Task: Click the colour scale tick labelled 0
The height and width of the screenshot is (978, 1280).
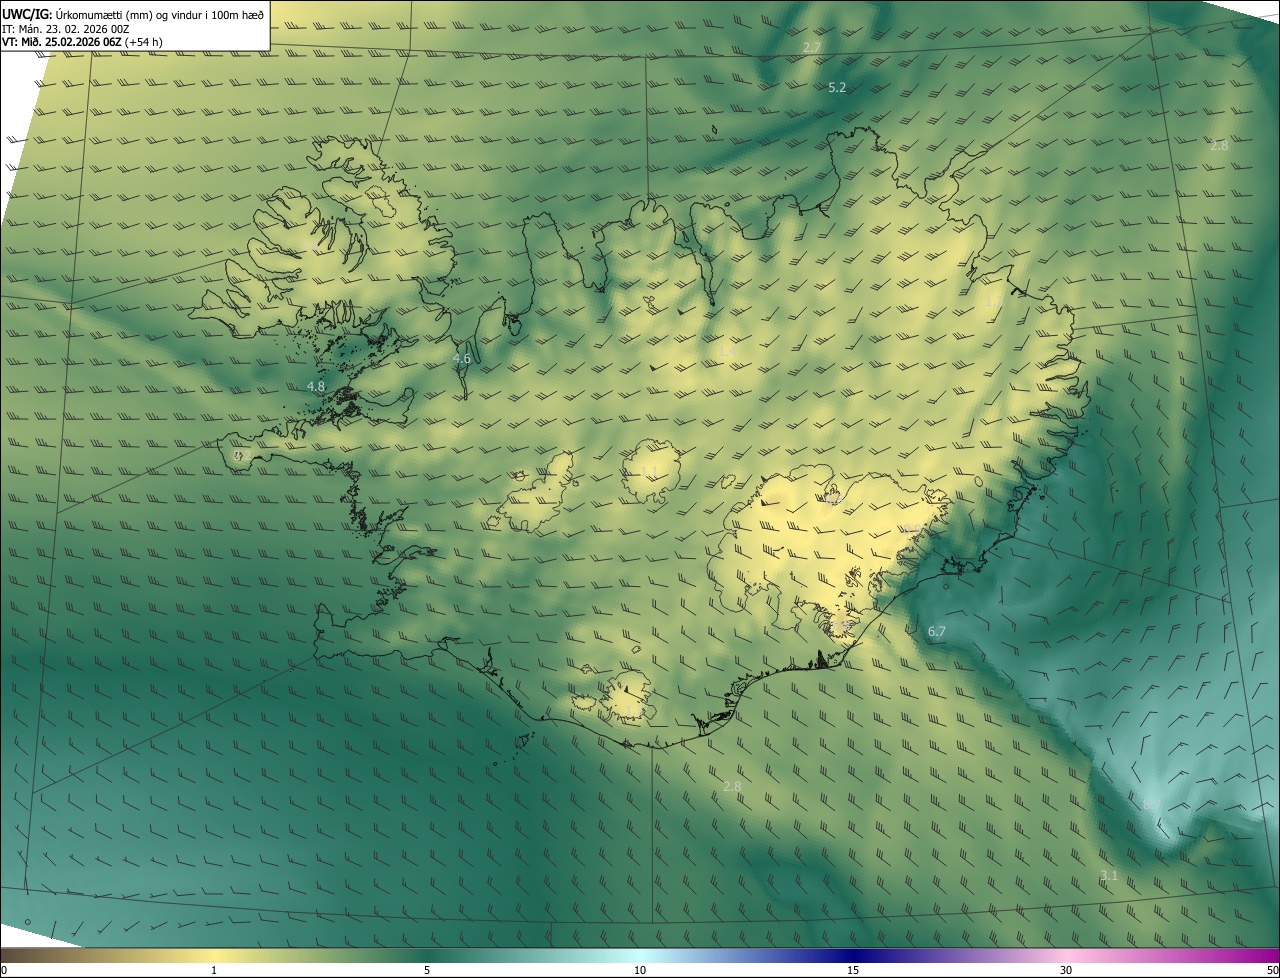Action: 3,970
